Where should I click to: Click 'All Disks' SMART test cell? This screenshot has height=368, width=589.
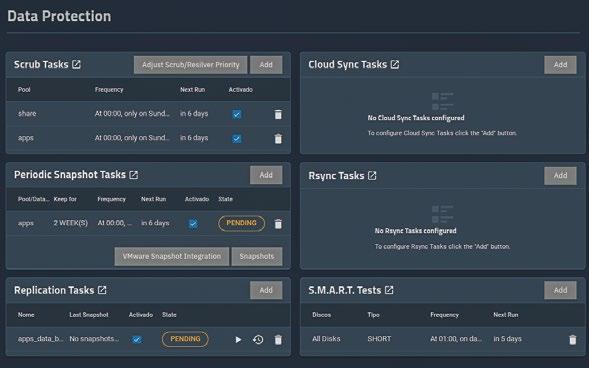[x=326, y=339]
